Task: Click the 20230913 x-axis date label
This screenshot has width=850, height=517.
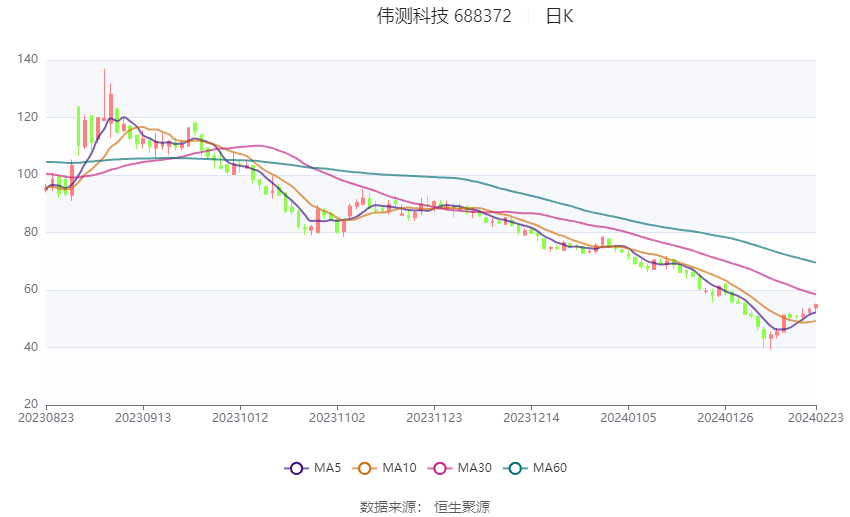Action: tap(143, 418)
